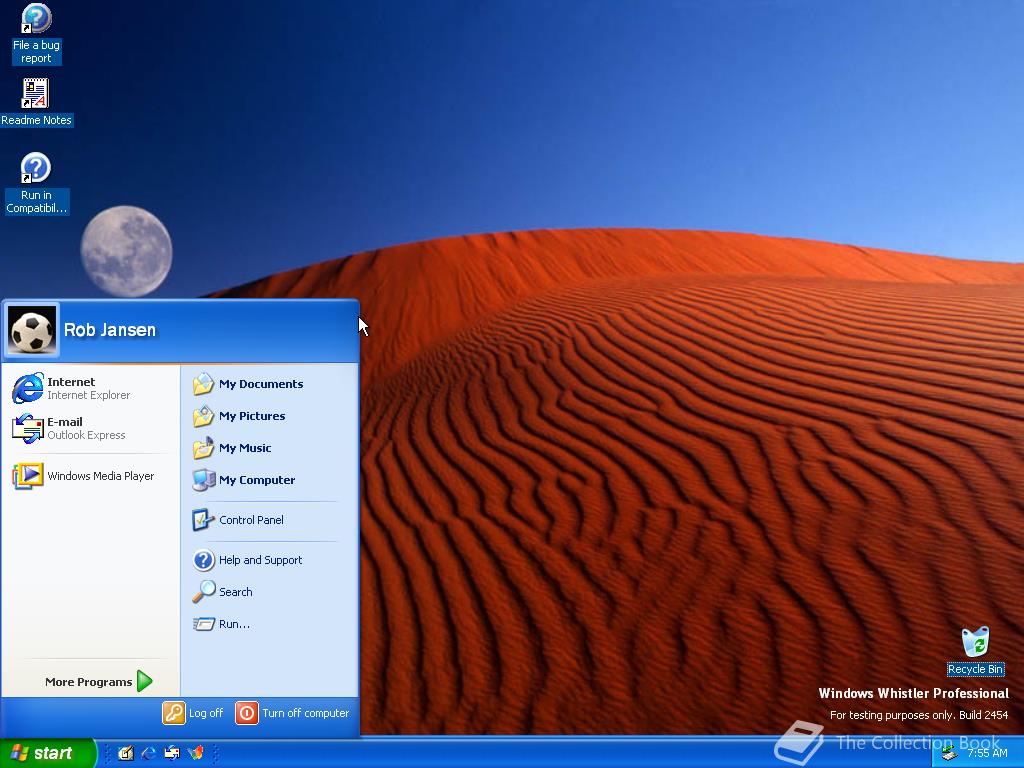
Task: Open the Readme Notes desktop icon
Action: [x=36, y=103]
